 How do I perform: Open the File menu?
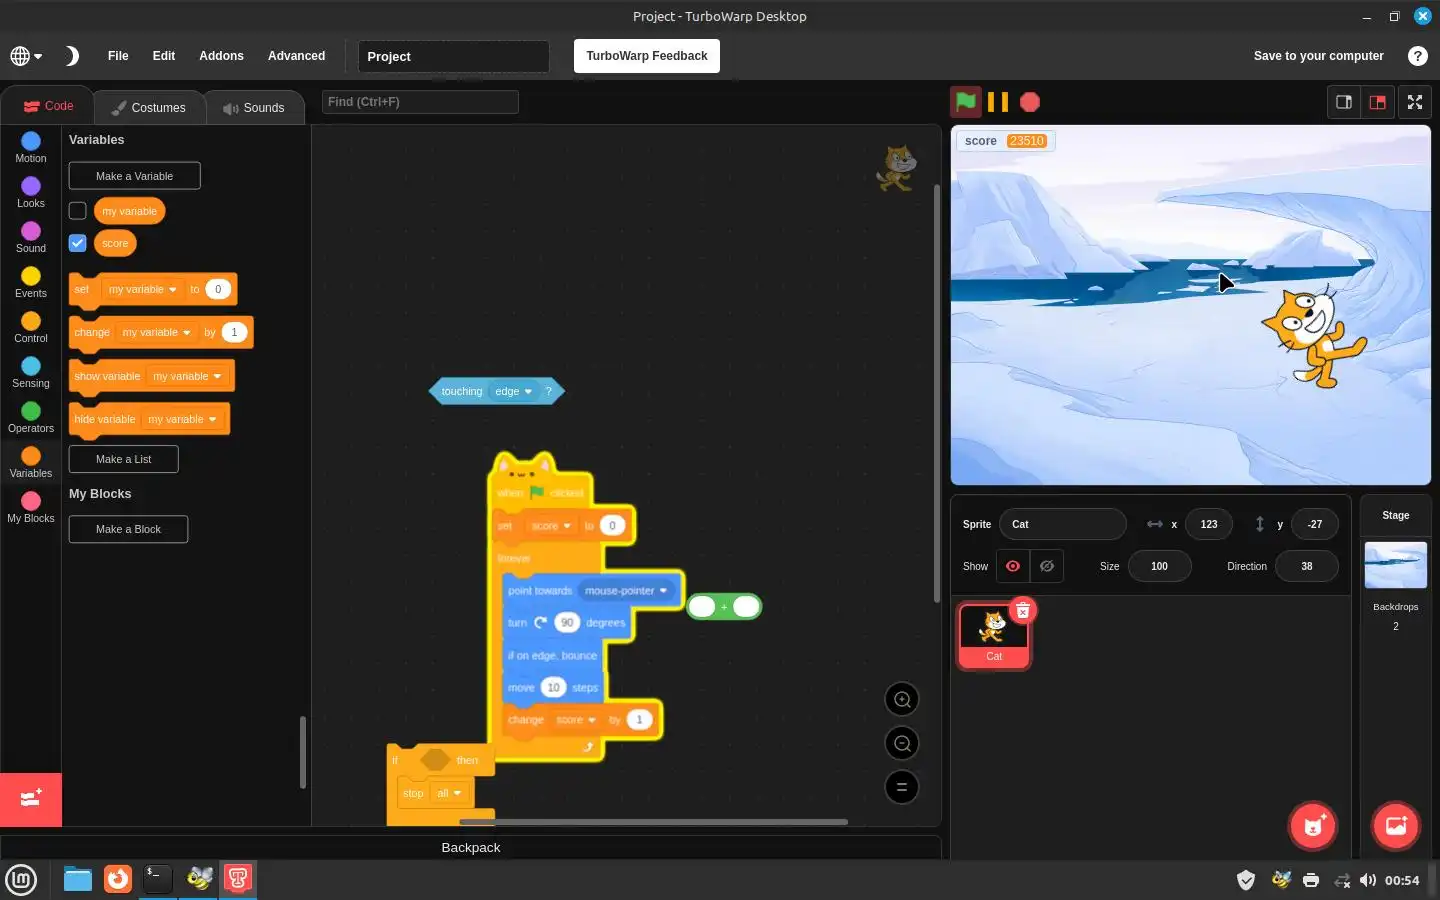(118, 56)
